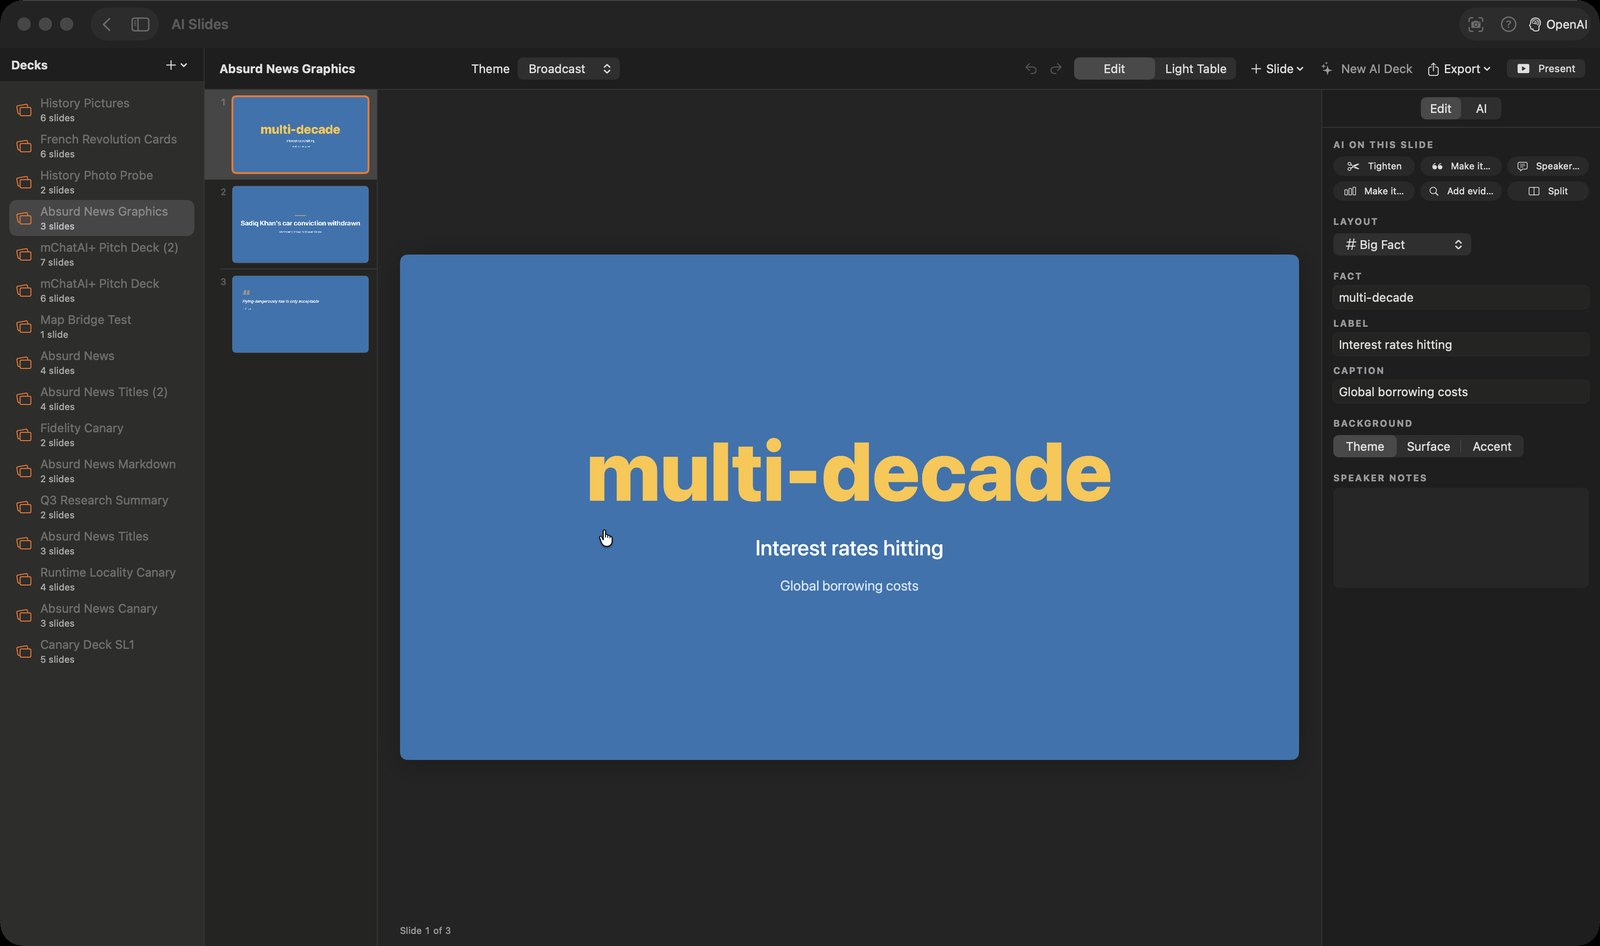This screenshot has width=1600, height=946.
Task: Click the Add evidence magnifier action
Action: (x=1460, y=191)
